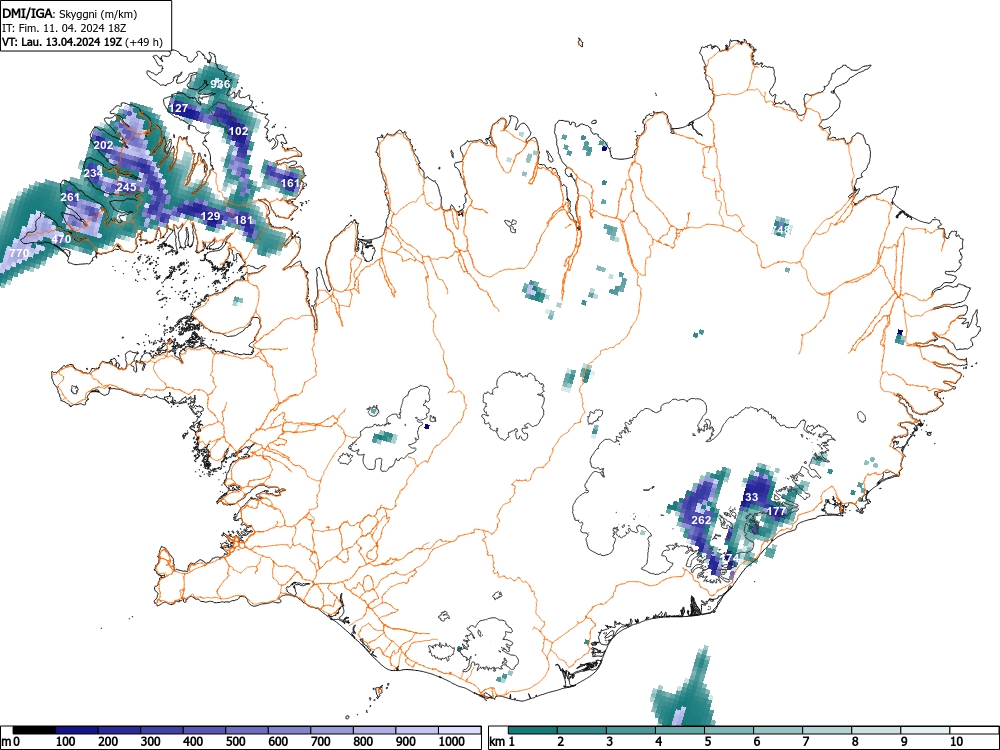The width and height of the screenshot is (1000, 750).
Task: Click the 'm' unit label of the left legend
Action: (6, 742)
